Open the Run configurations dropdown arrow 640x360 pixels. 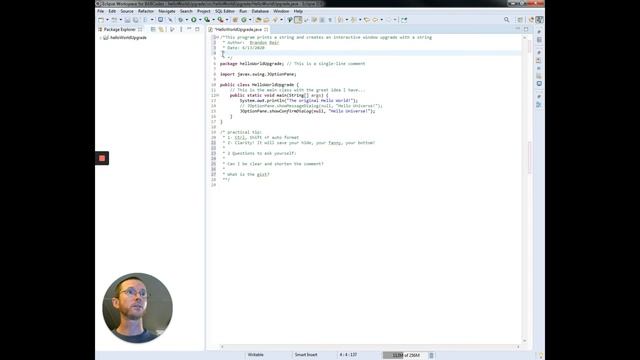pyautogui.click(x=200, y=20)
